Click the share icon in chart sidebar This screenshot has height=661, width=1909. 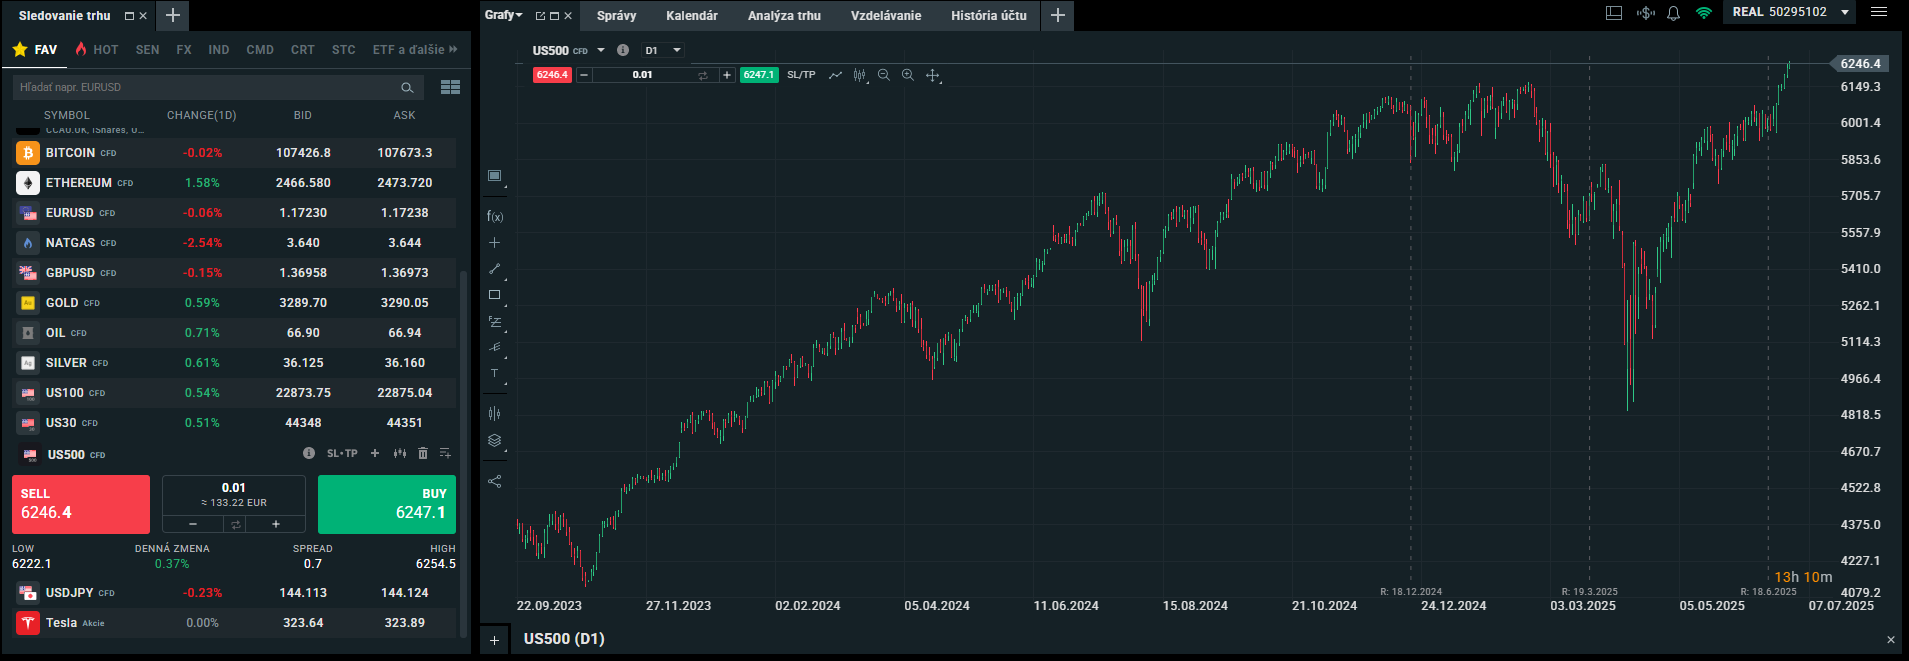(x=494, y=481)
